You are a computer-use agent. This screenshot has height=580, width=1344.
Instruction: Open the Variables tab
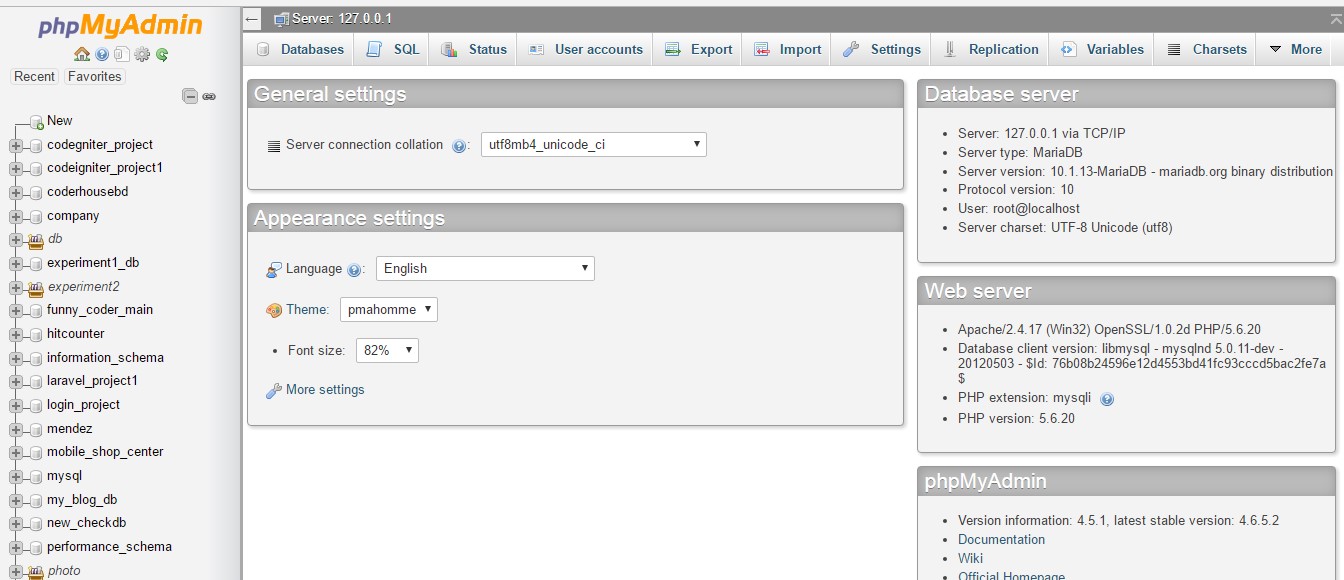click(x=1102, y=49)
